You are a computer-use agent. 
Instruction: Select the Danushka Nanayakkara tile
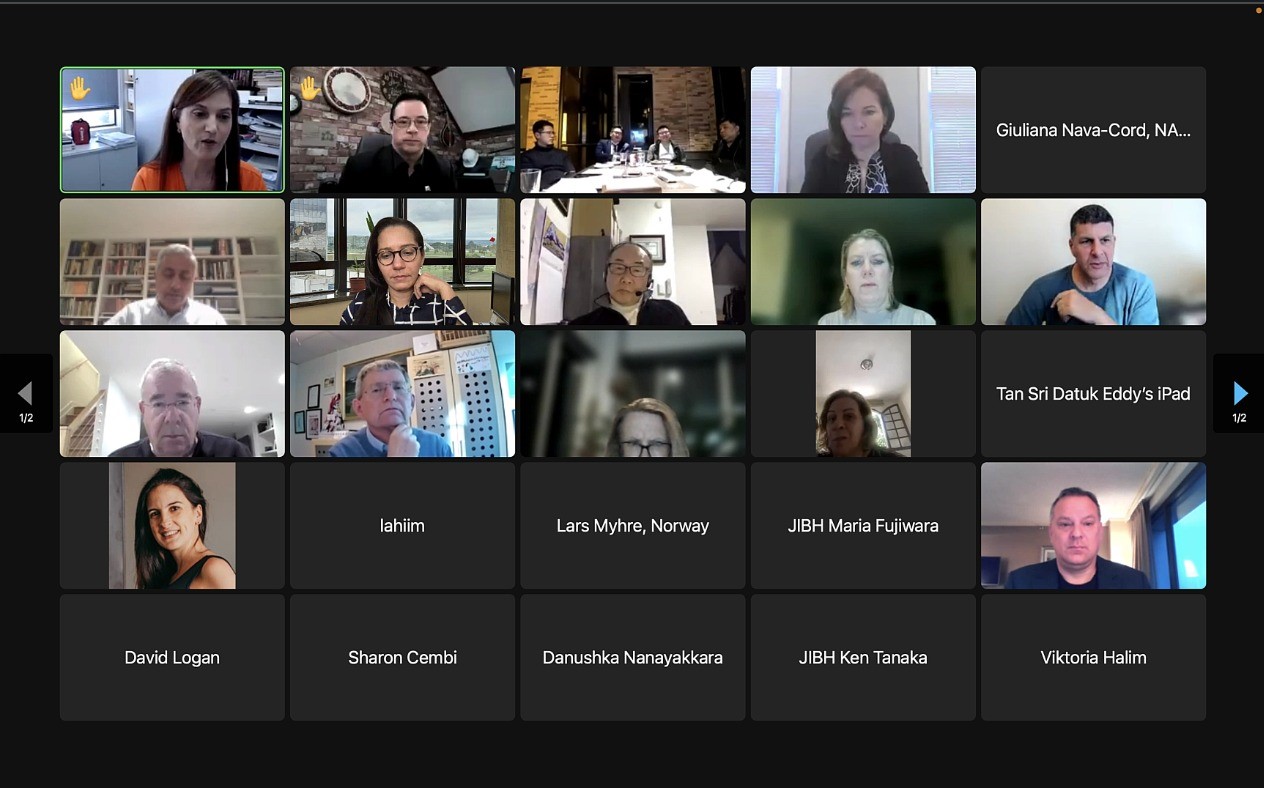(633, 658)
